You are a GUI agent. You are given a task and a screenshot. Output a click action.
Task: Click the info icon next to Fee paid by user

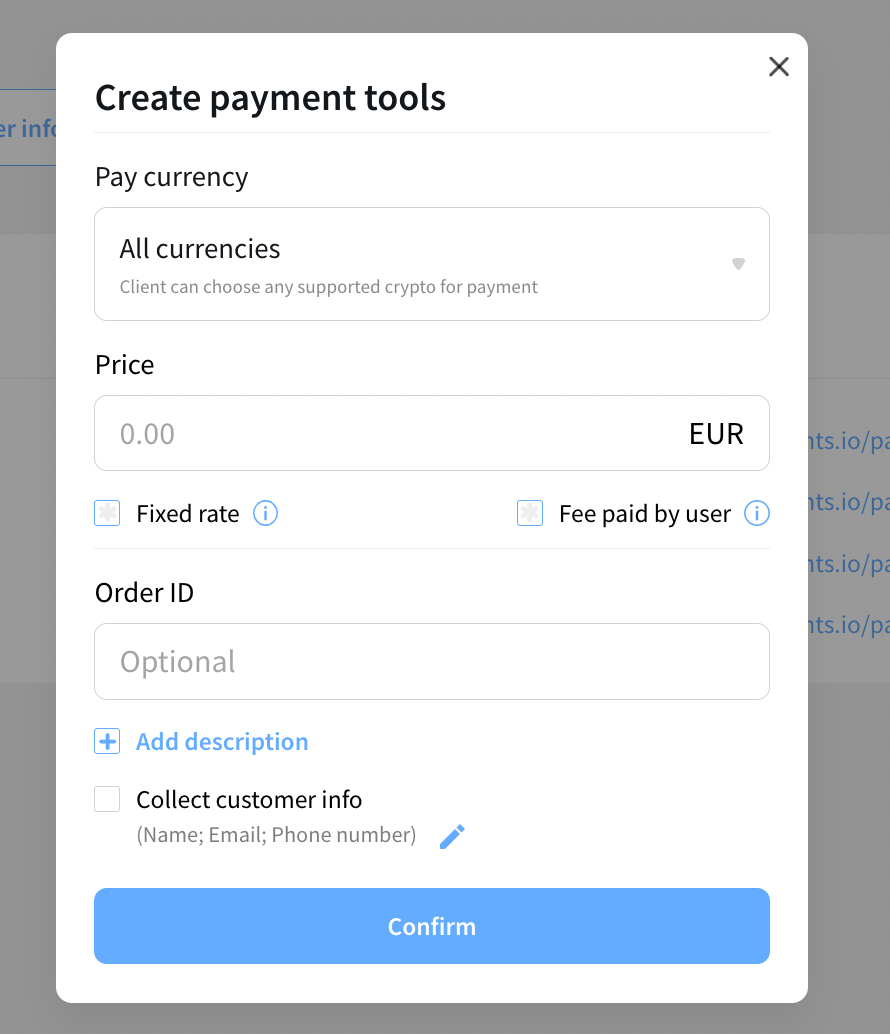tap(757, 514)
